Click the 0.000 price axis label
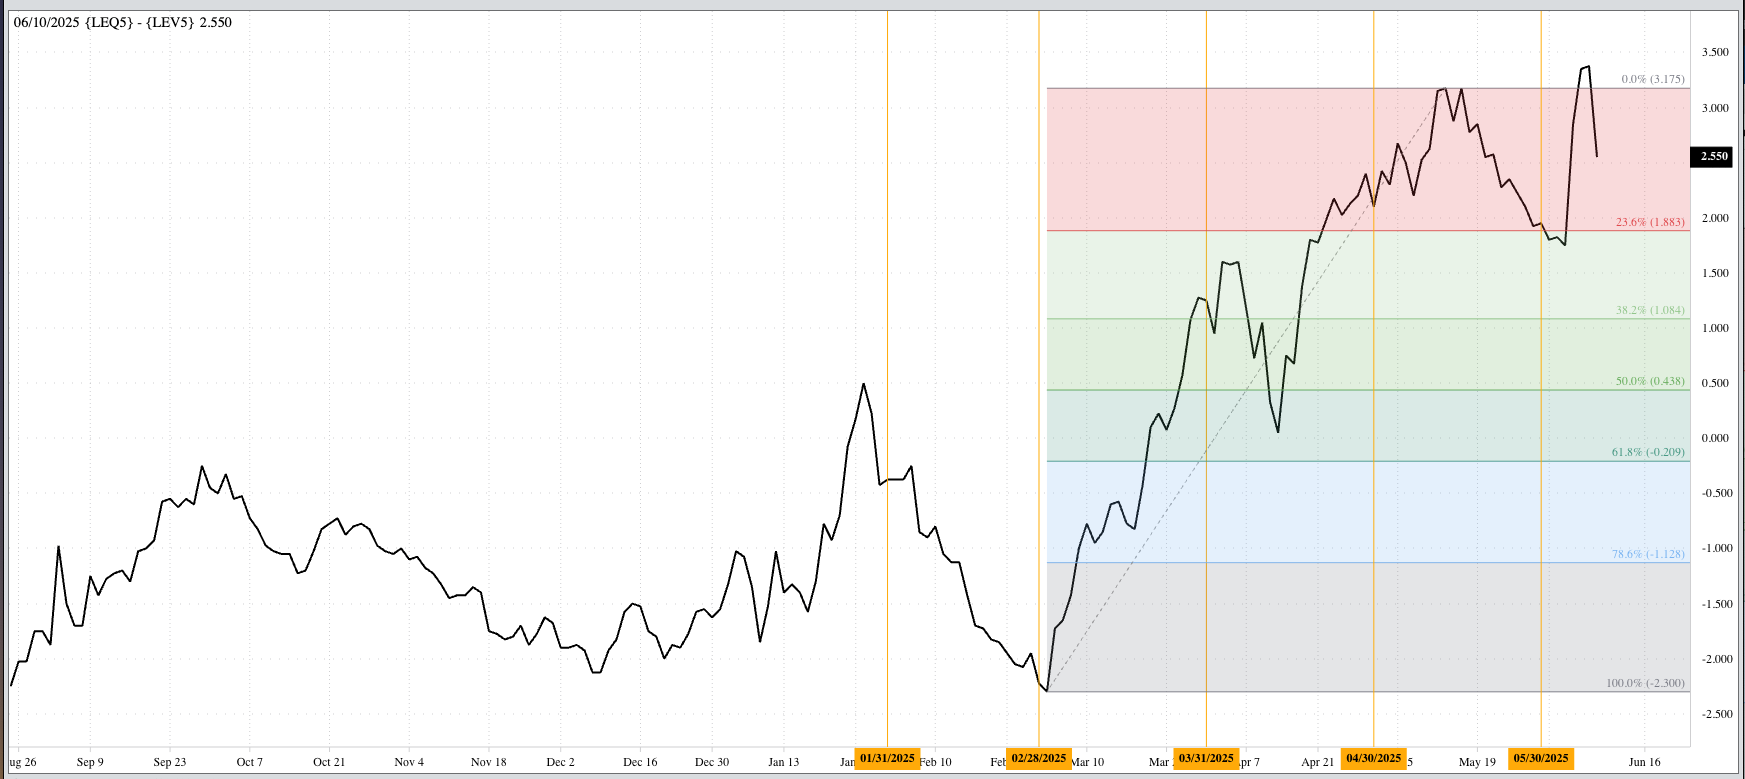 (1715, 438)
